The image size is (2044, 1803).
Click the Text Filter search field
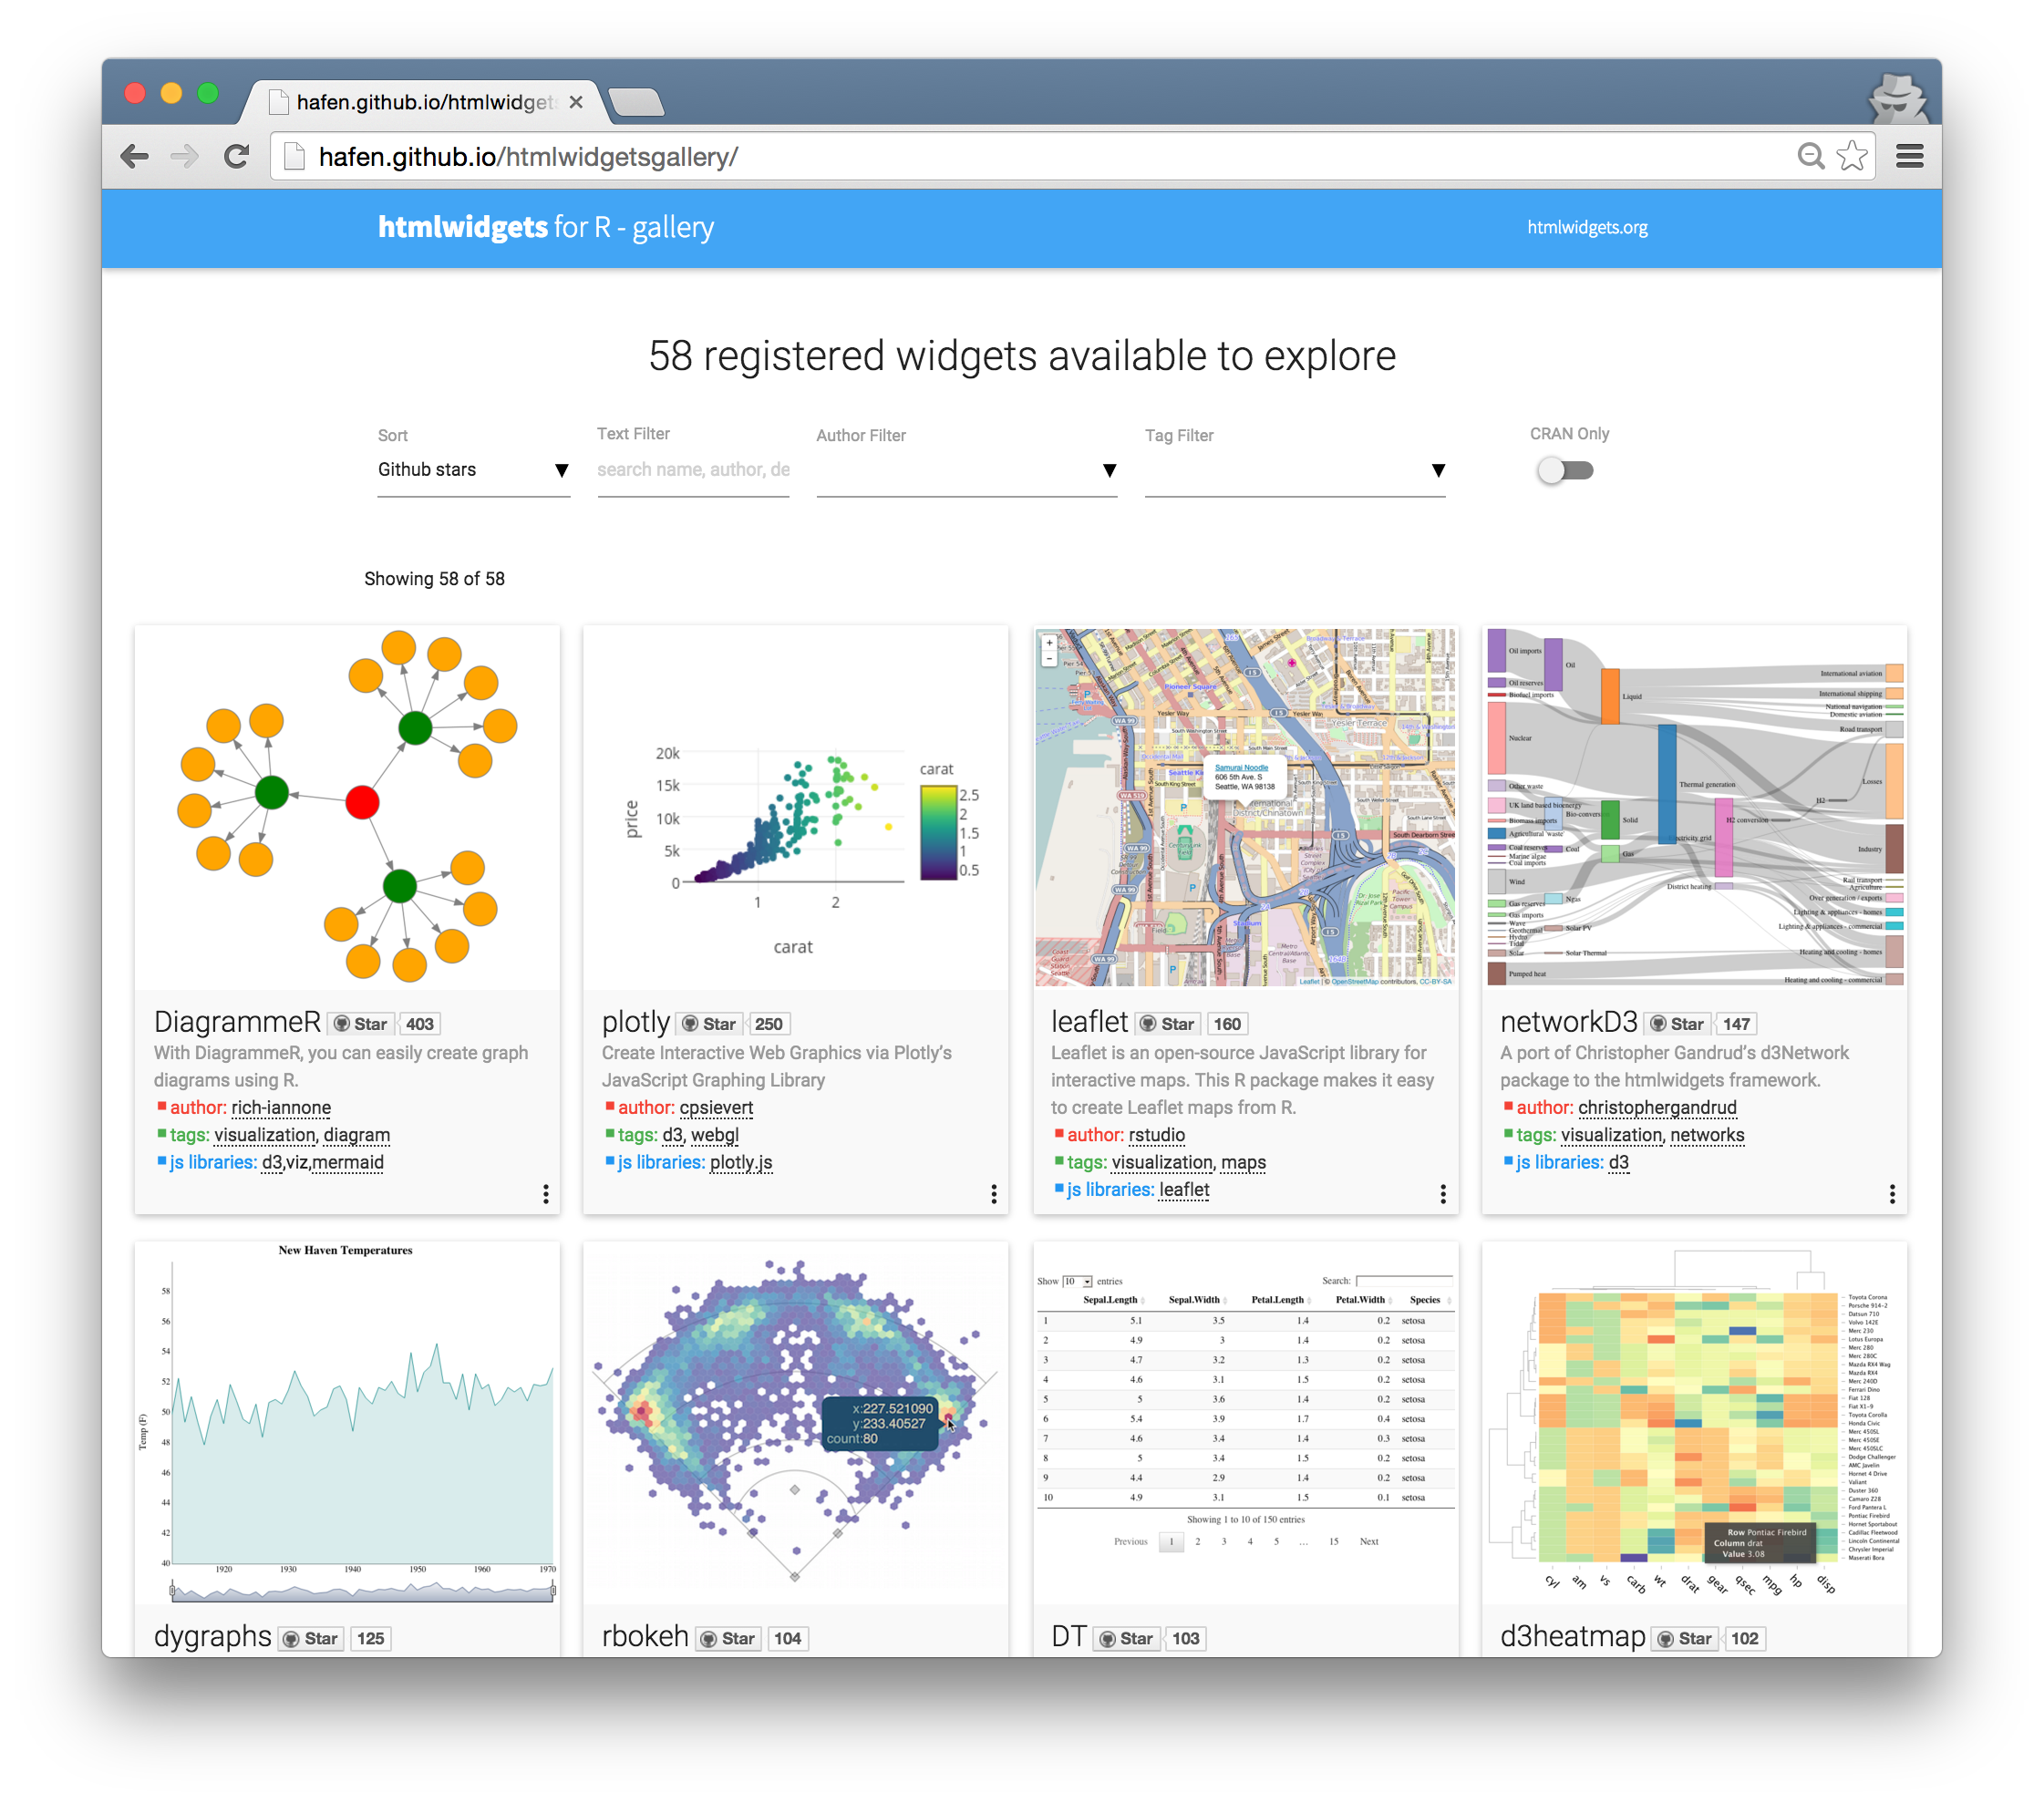[x=693, y=469]
